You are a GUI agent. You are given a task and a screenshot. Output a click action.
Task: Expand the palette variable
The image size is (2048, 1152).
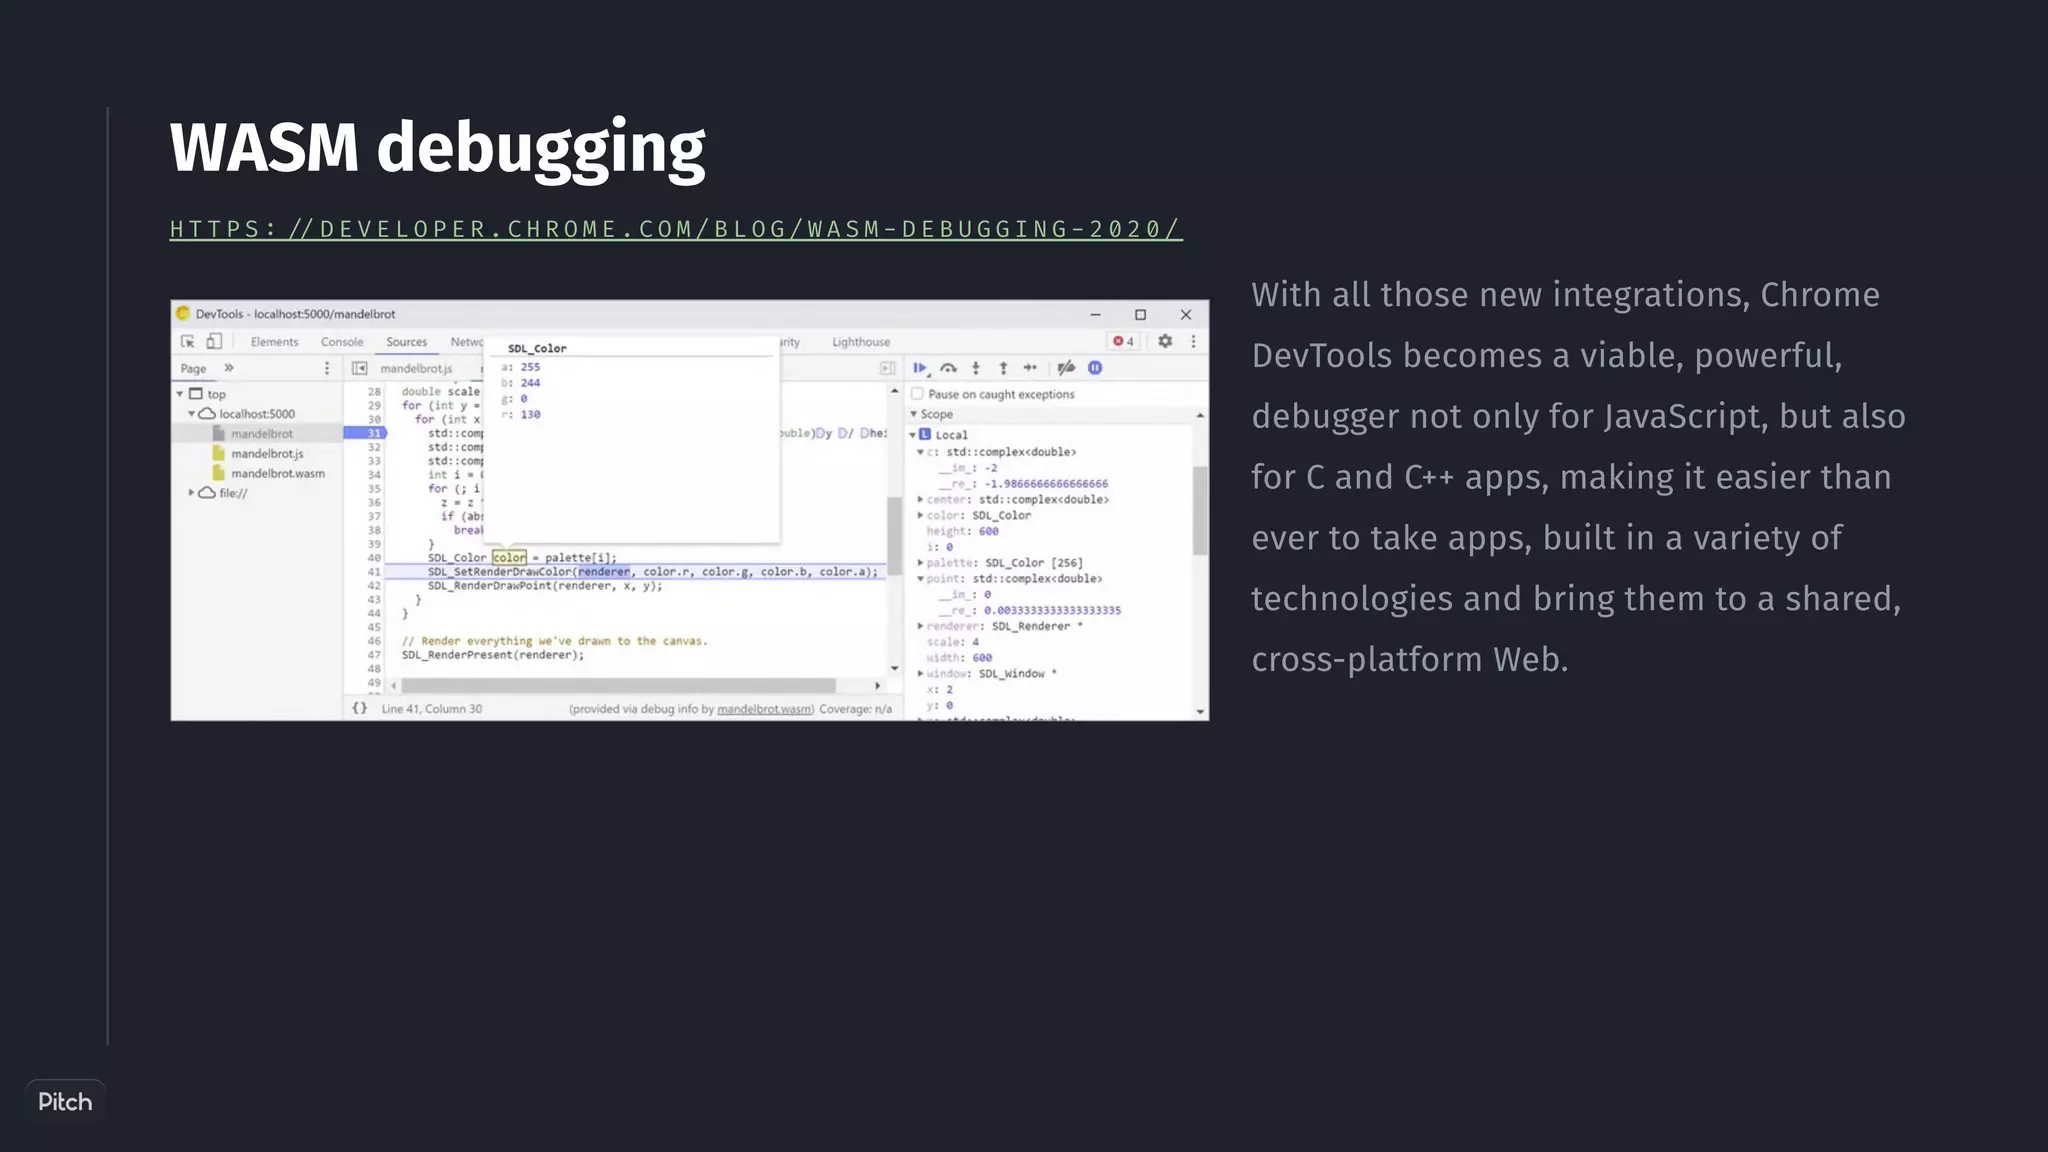coord(920,563)
